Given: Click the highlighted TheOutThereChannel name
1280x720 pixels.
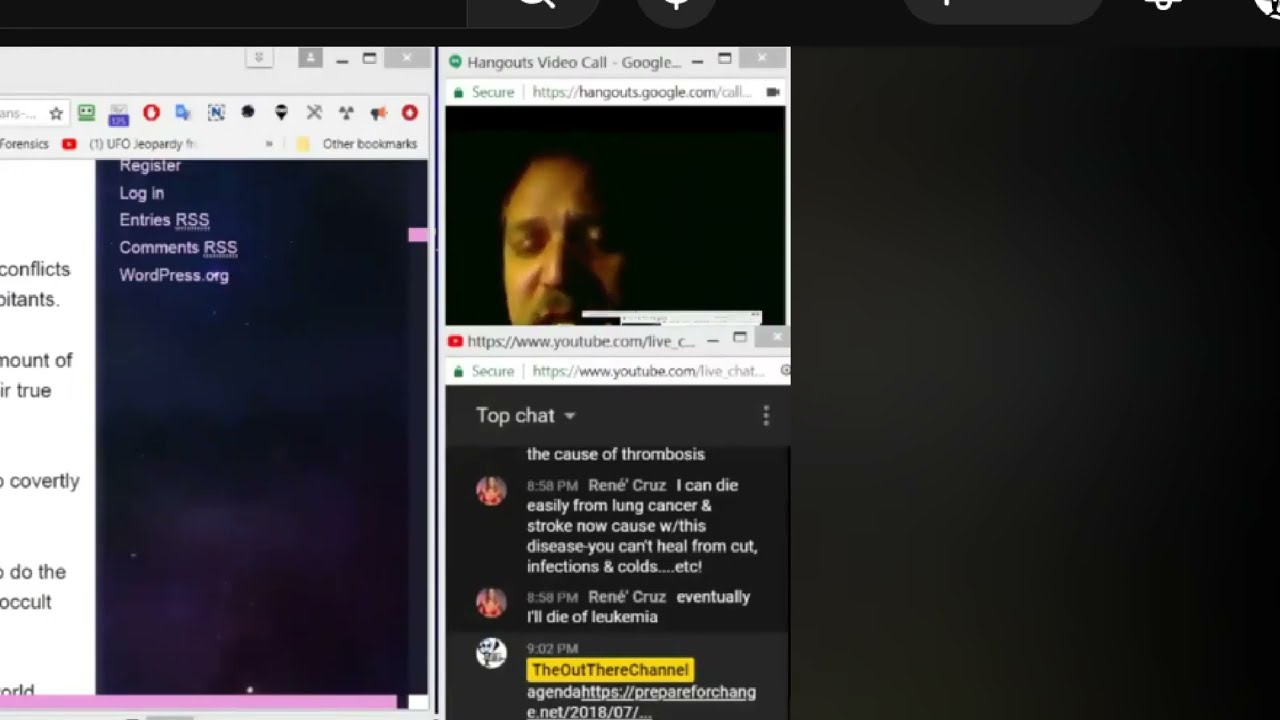Looking at the screenshot, I should [x=610, y=670].
